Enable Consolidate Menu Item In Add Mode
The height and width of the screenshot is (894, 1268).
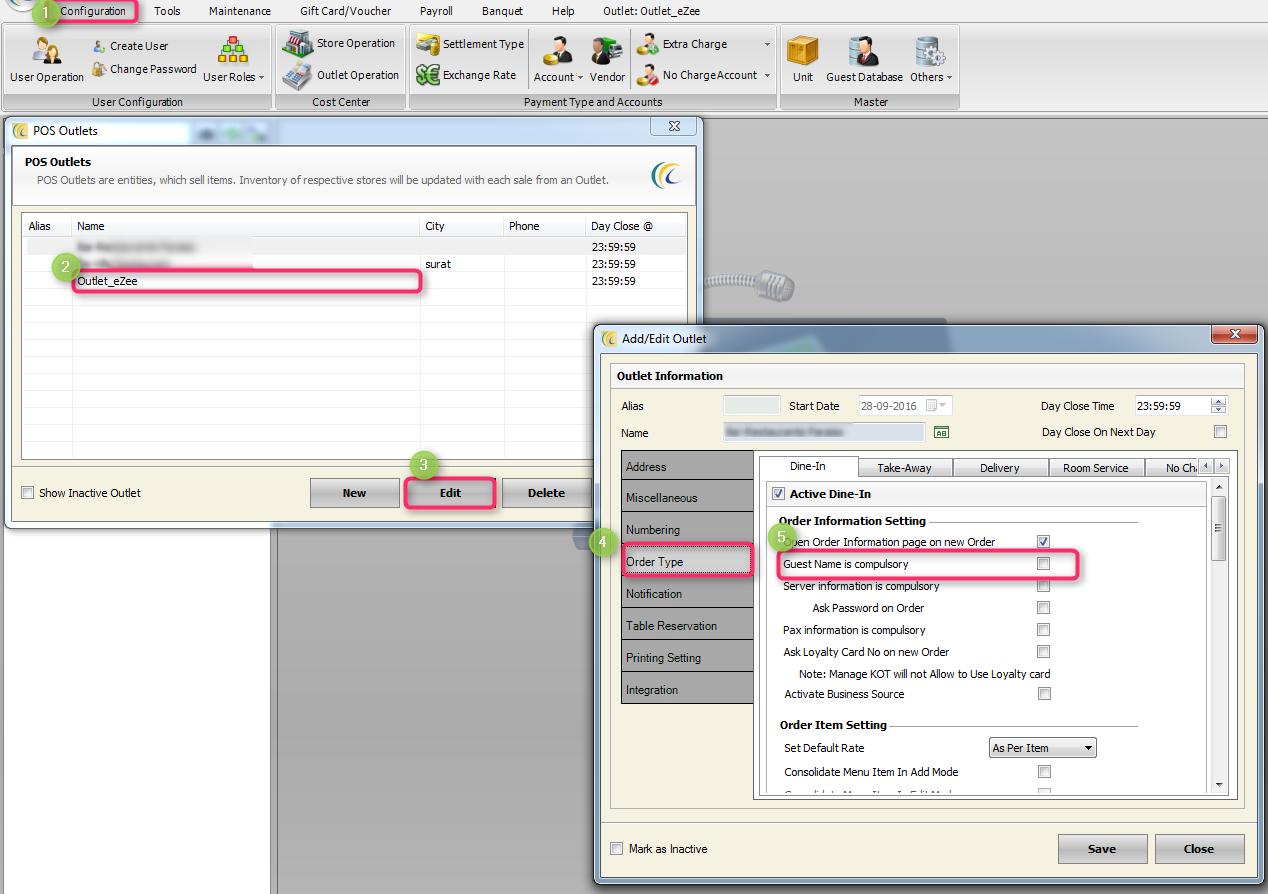[x=1043, y=772]
